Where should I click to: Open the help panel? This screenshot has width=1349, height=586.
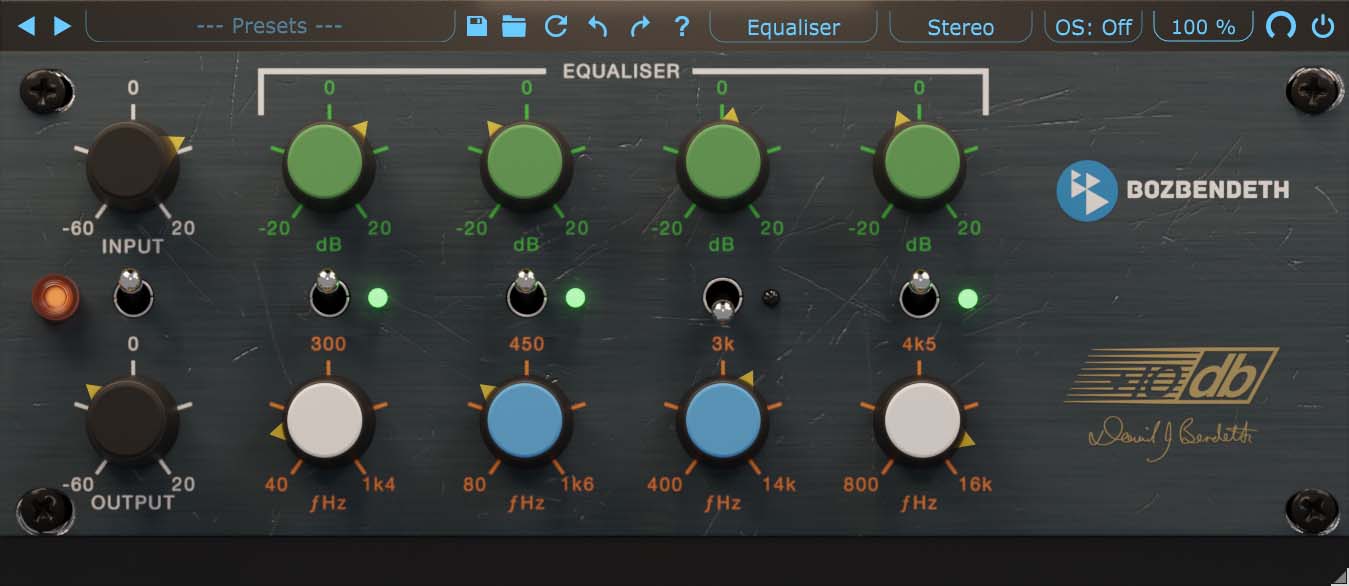(x=681, y=27)
